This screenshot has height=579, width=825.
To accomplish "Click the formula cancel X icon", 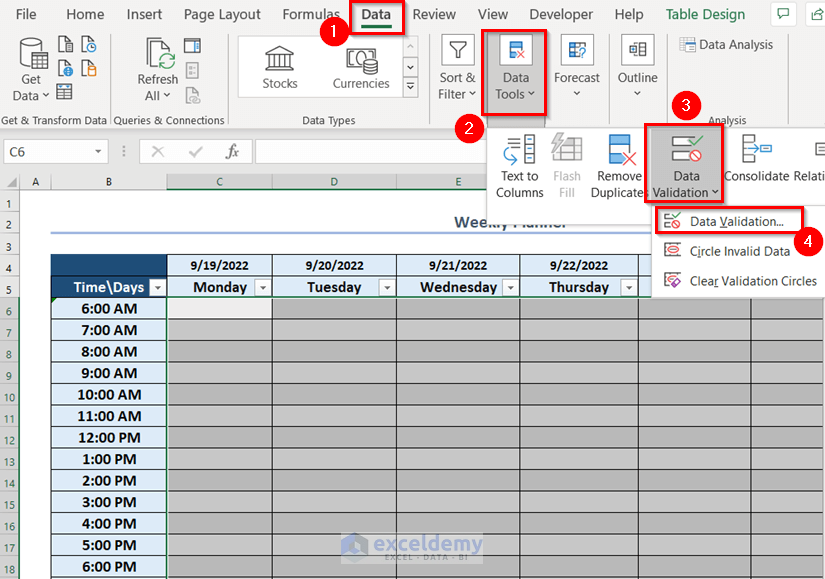I will [x=157, y=152].
